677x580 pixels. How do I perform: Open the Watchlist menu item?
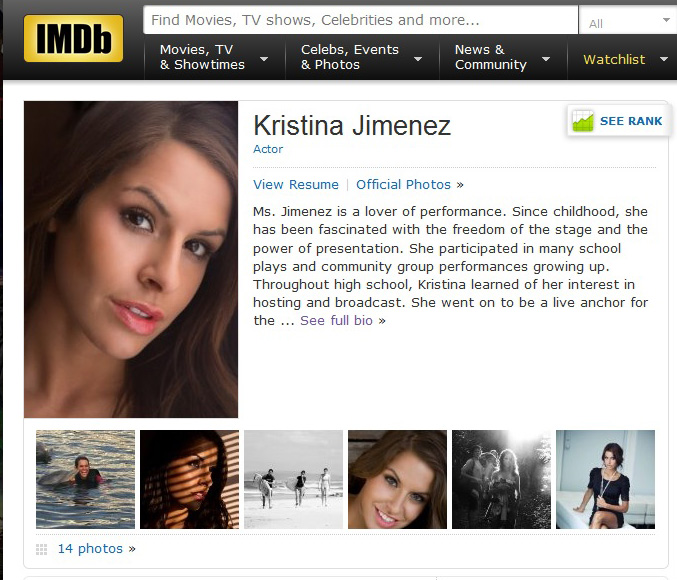[614, 59]
